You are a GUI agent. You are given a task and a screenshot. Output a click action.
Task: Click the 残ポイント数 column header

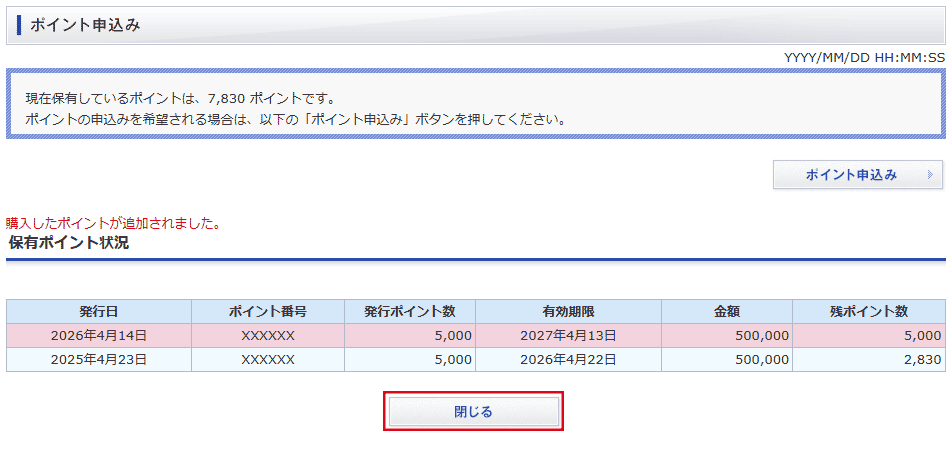point(868,311)
